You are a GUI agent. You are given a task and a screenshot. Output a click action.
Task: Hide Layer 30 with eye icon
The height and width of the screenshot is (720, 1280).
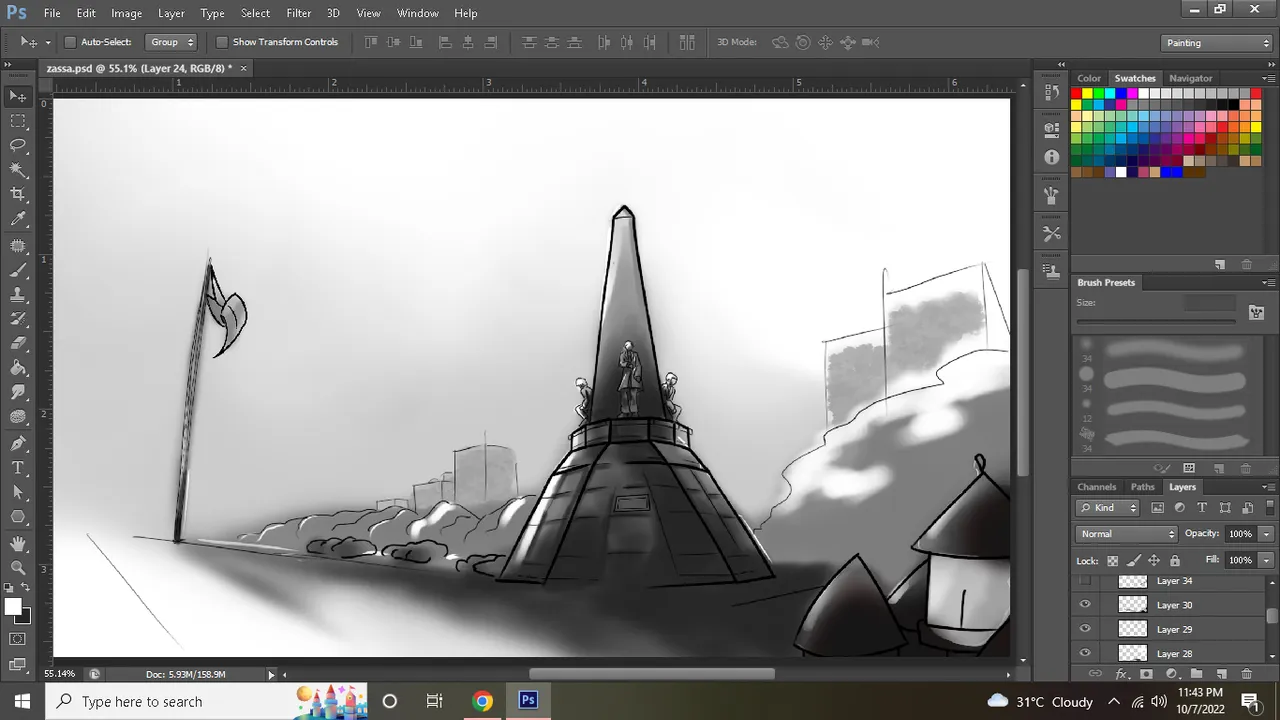pyautogui.click(x=1085, y=605)
